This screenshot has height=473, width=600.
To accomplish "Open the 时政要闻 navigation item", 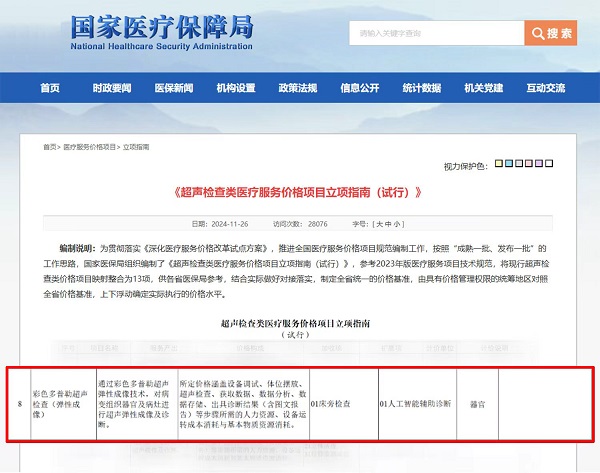I will click(112, 88).
